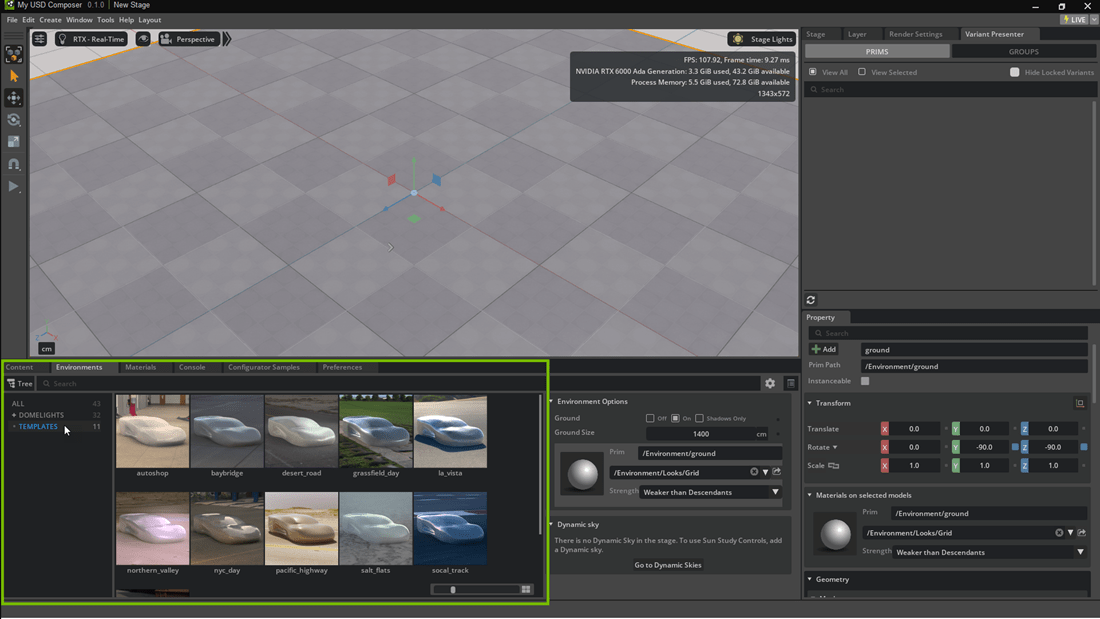Collapse Materials on selected models section
Image resolution: width=1100 pixels, height=619 pixels.
(810, 495)
